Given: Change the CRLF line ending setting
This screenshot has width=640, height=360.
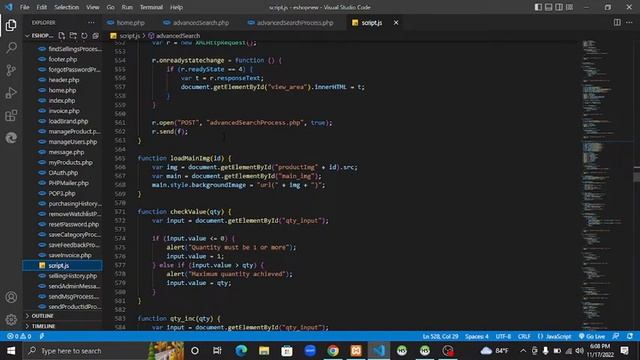Looking at the screenshot, I should pos(524,336).
